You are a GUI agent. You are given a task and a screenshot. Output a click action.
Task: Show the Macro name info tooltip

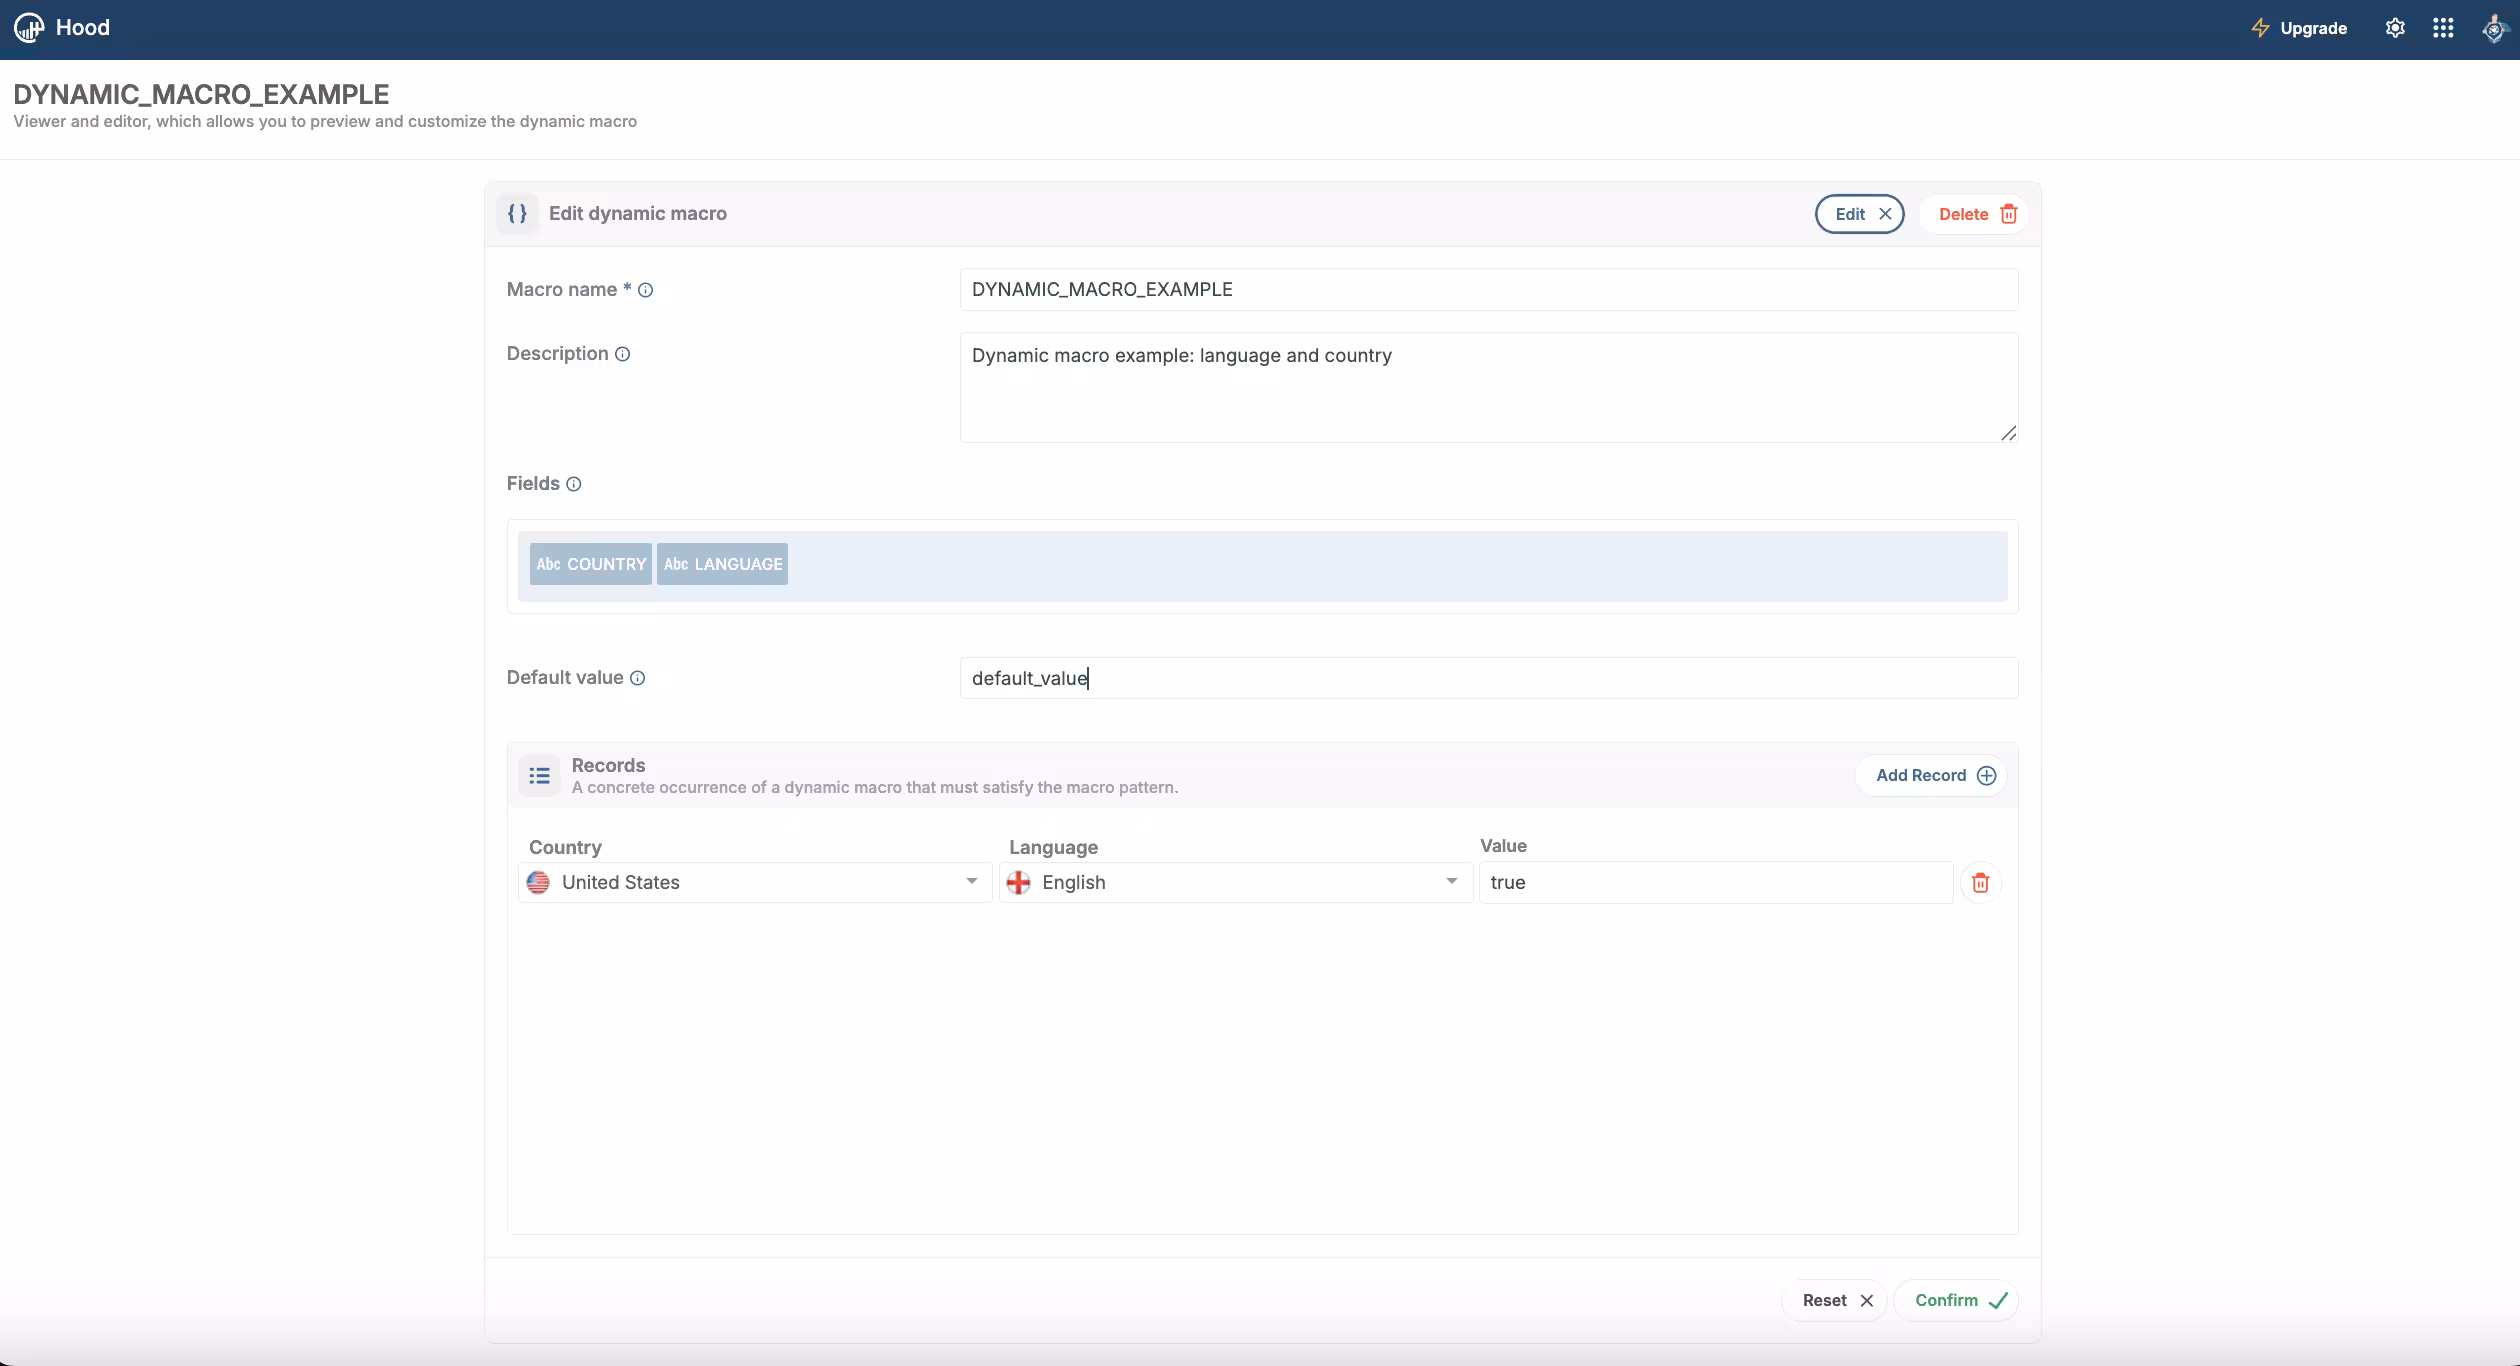(647, 290)
